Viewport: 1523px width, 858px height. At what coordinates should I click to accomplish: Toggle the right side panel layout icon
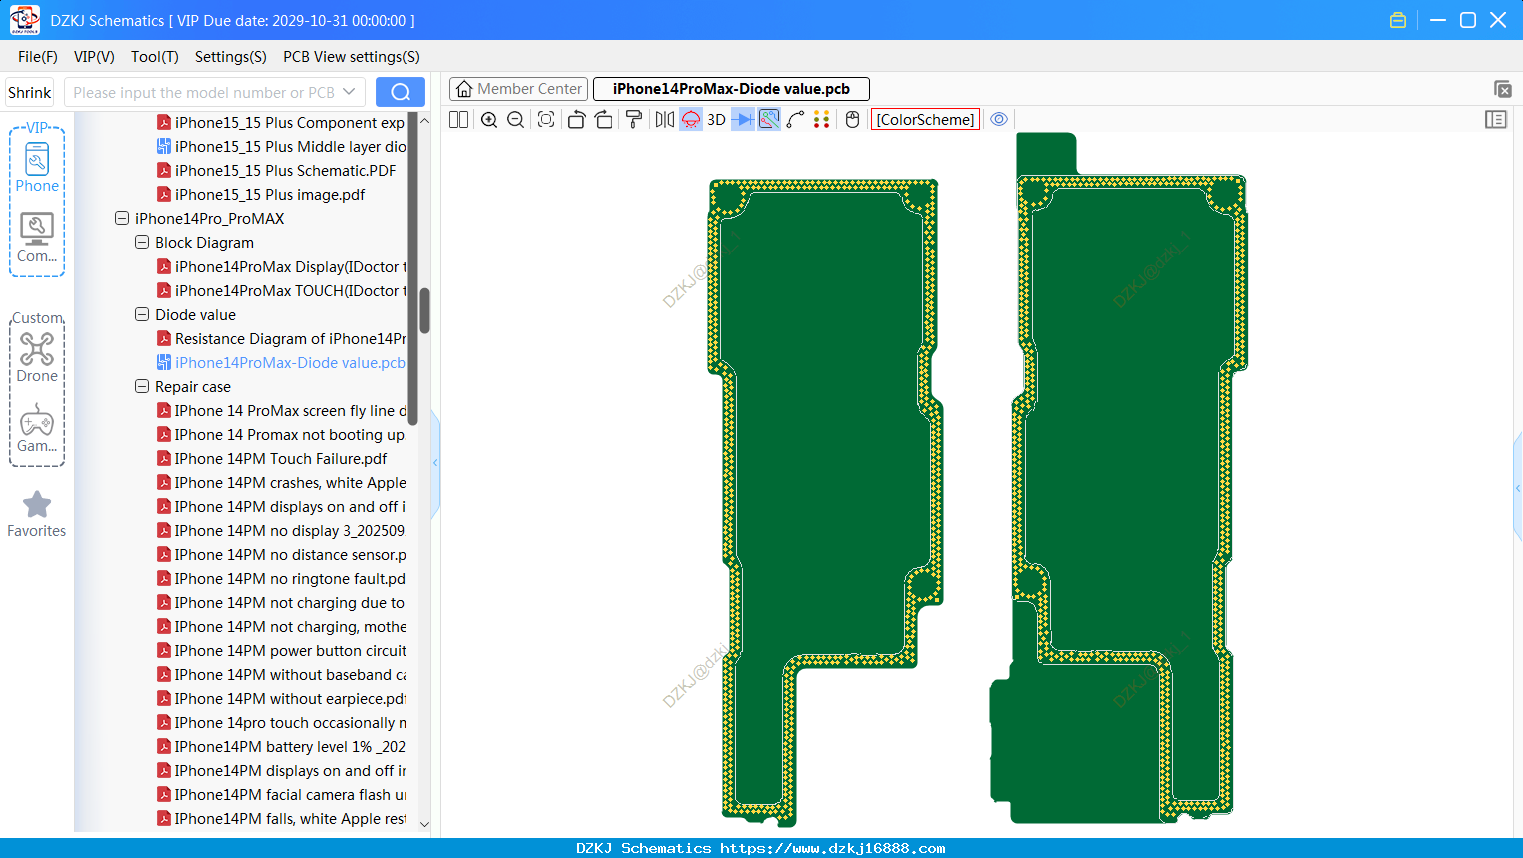point(1496,120)
